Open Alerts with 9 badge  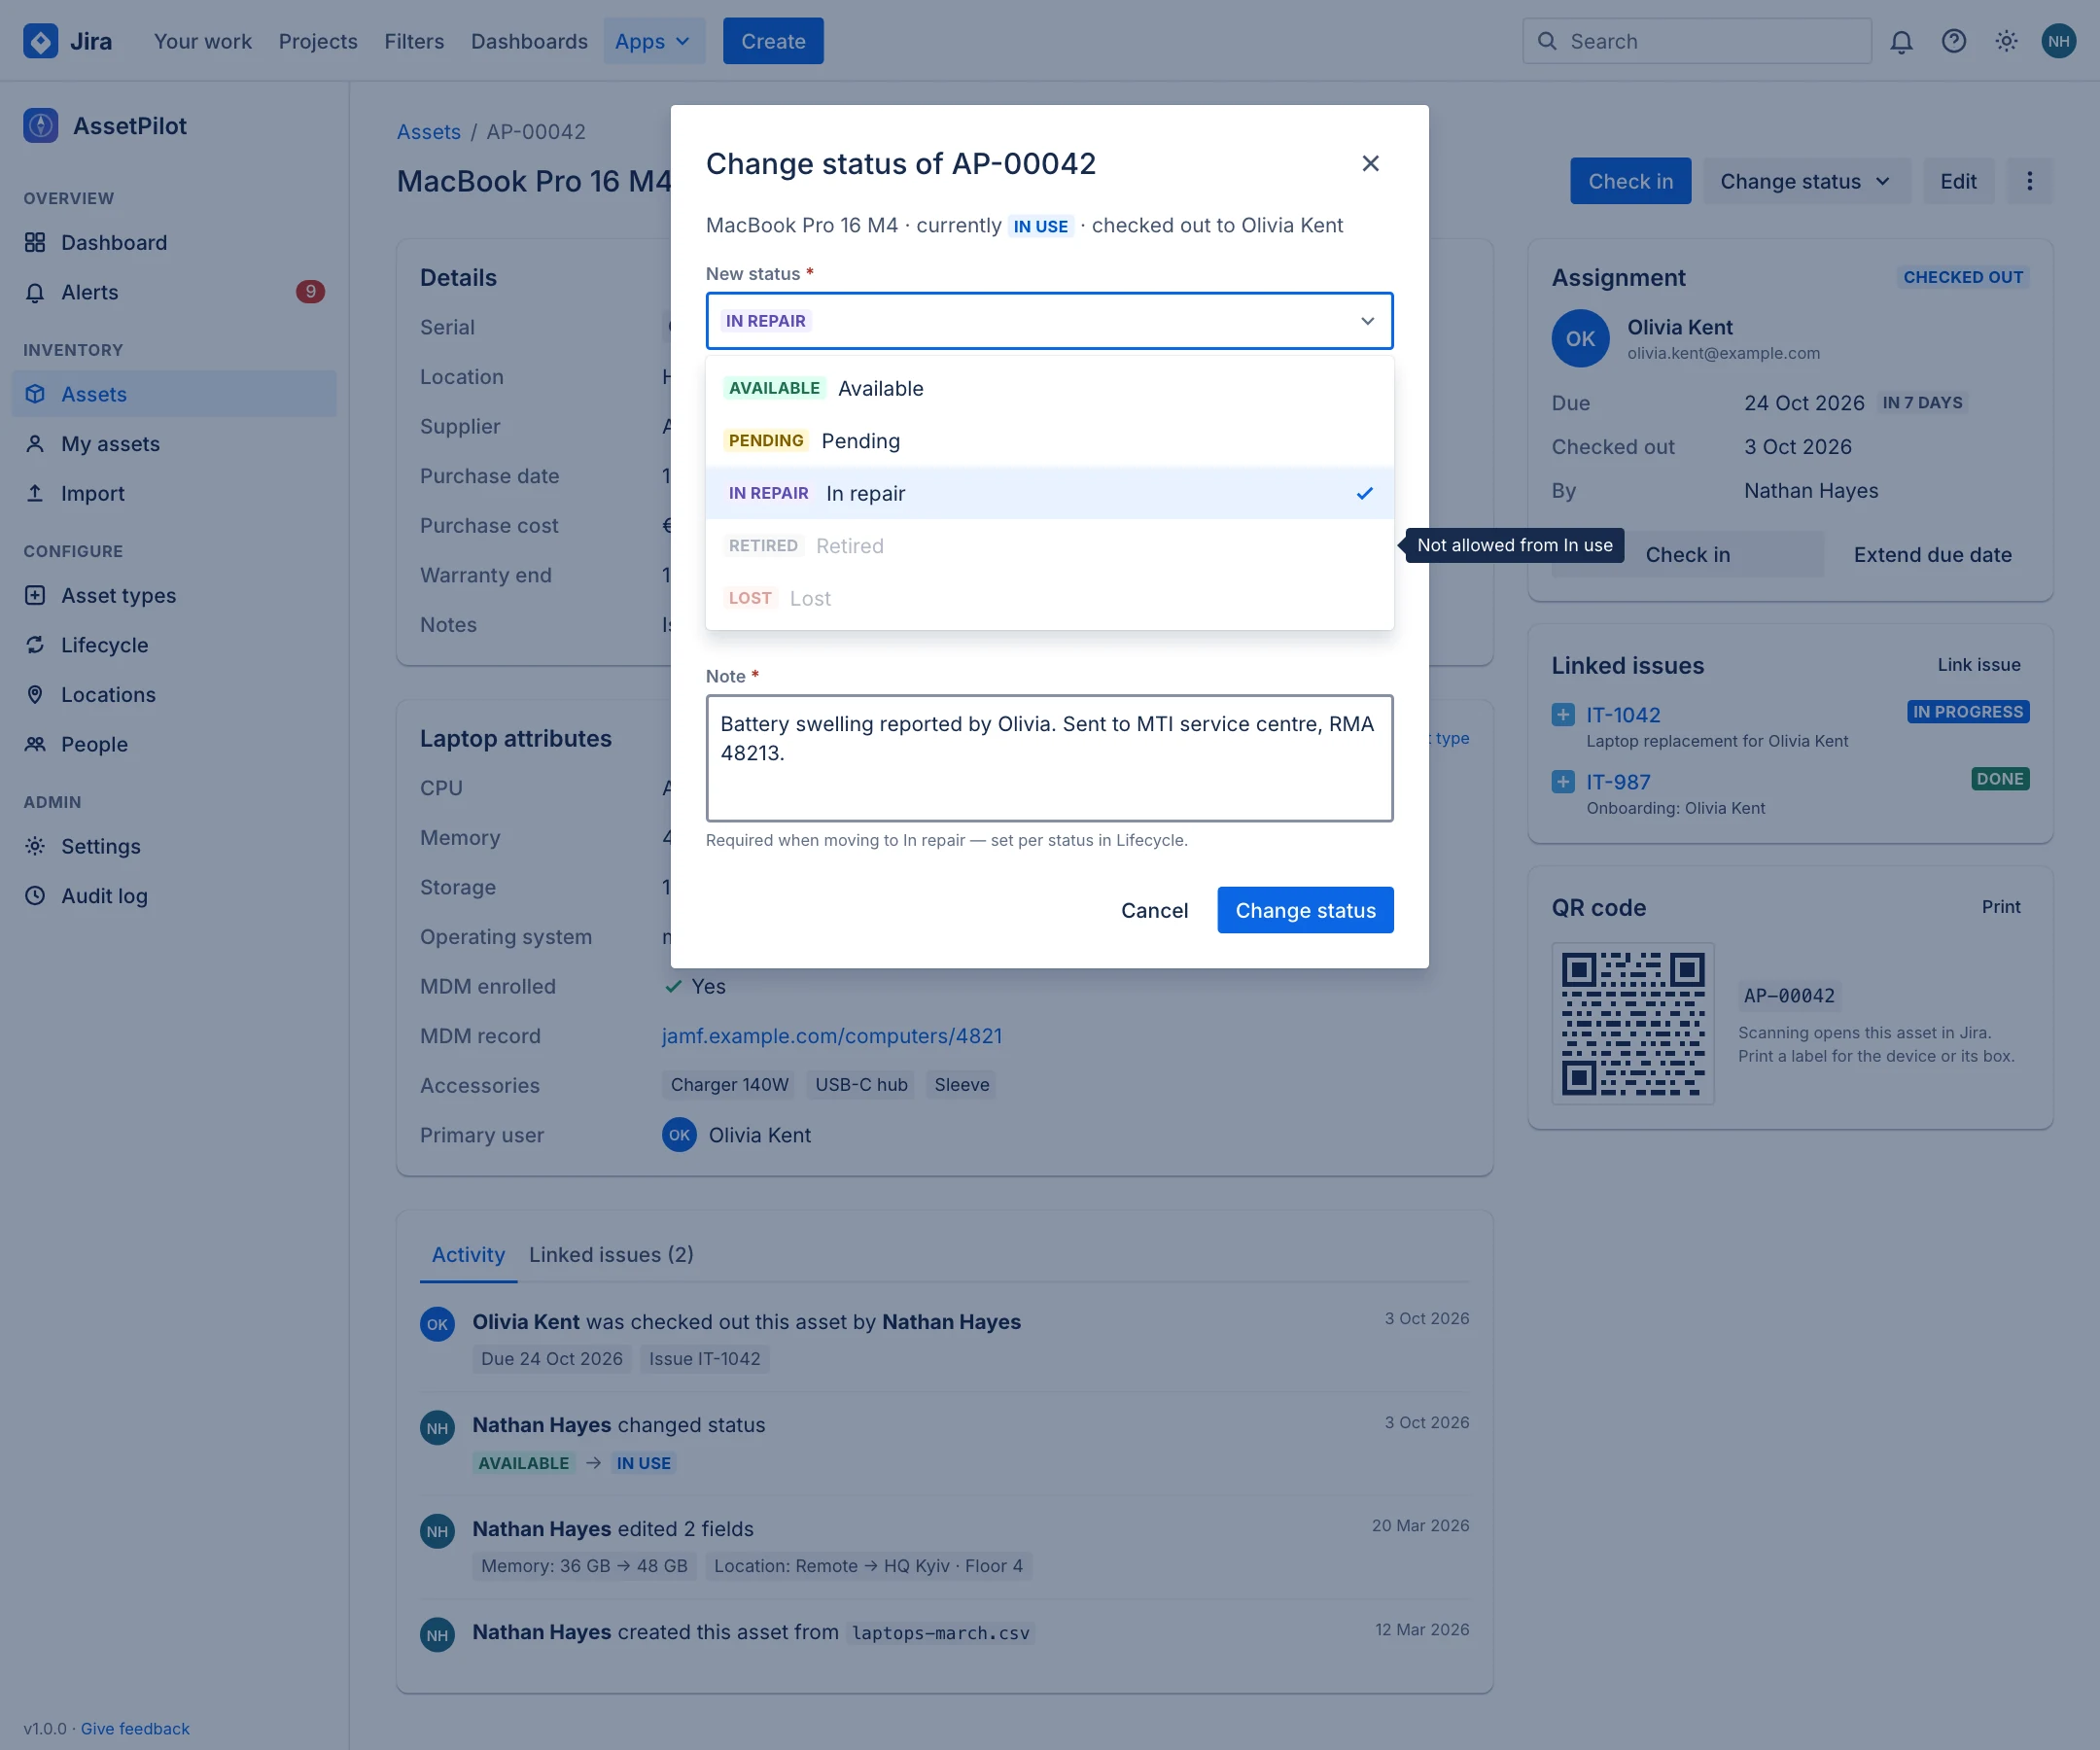[x=174, y=292]
